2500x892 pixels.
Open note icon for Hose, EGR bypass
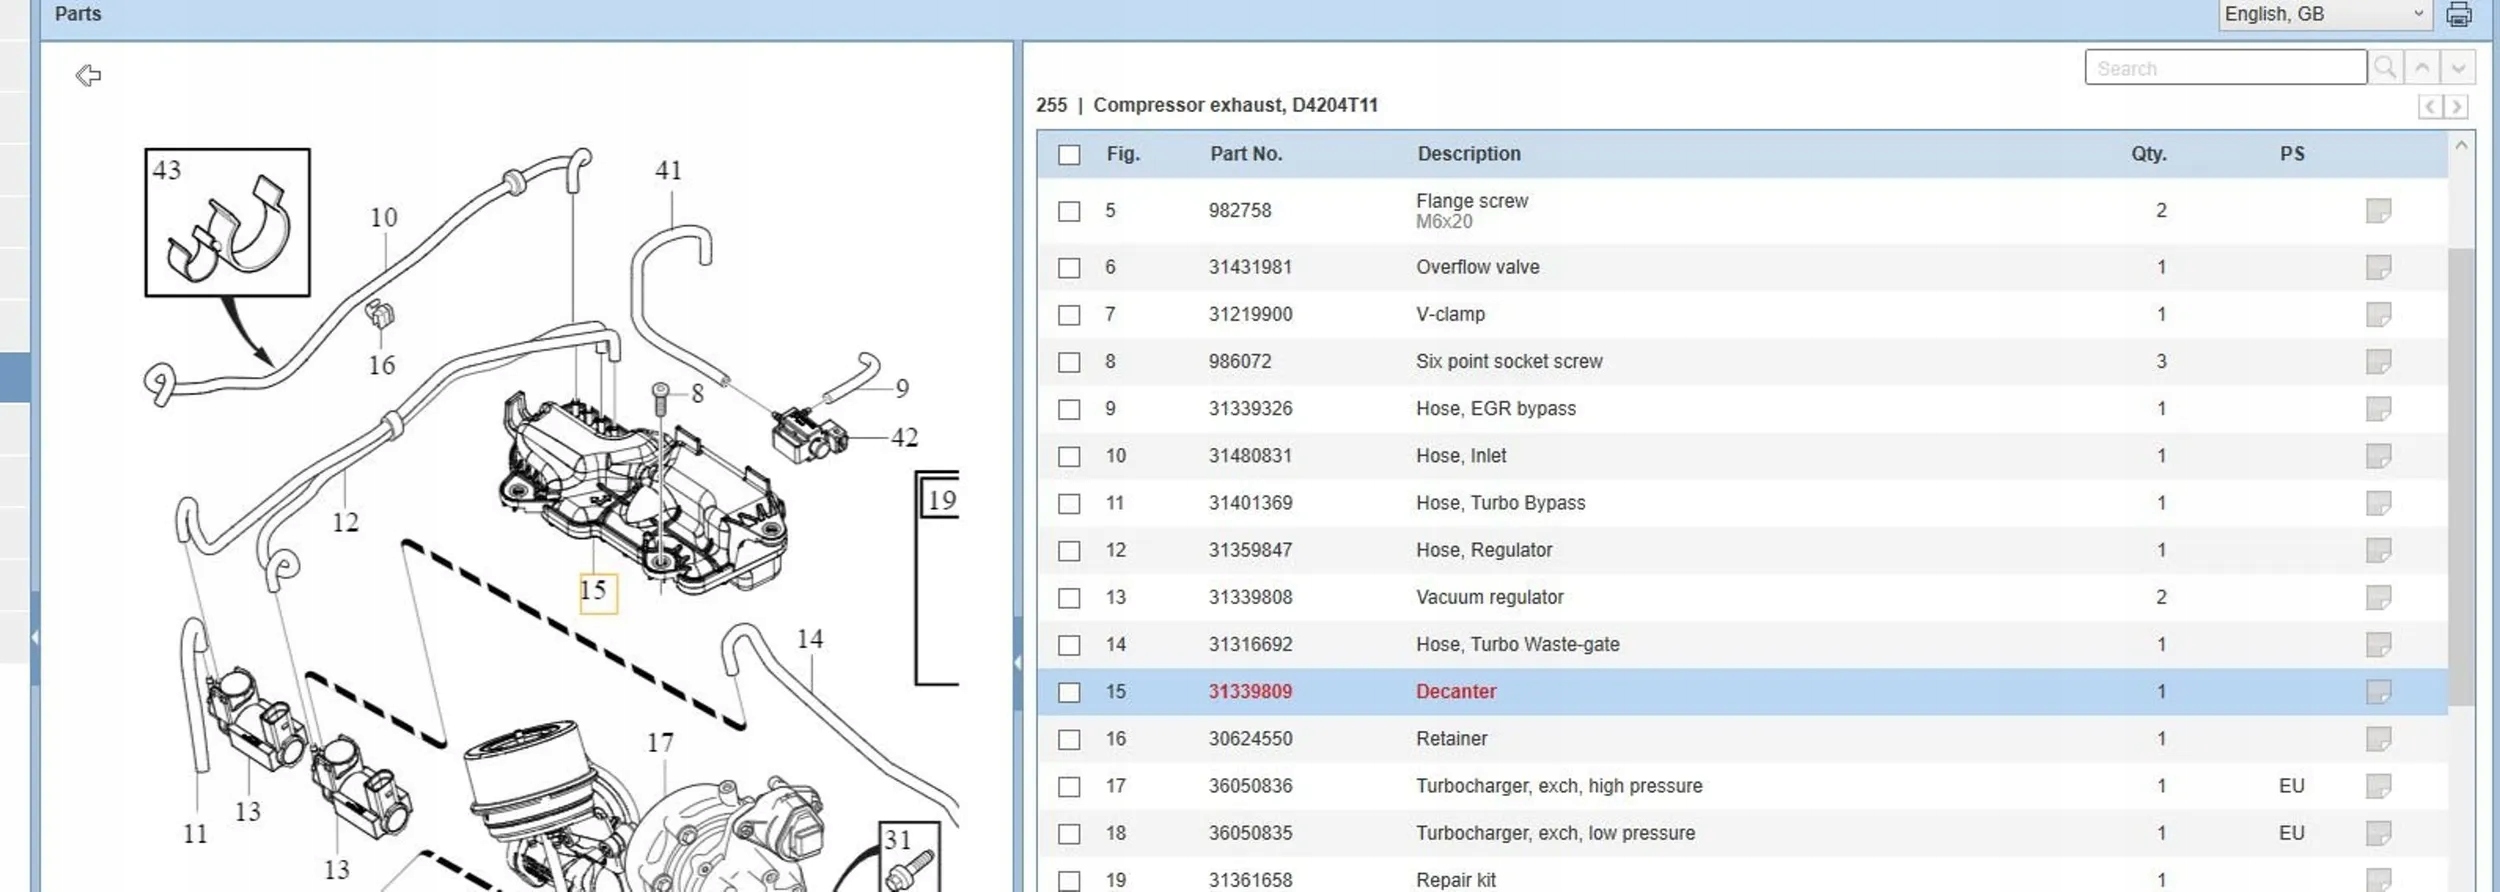(x=2379, y=408)
